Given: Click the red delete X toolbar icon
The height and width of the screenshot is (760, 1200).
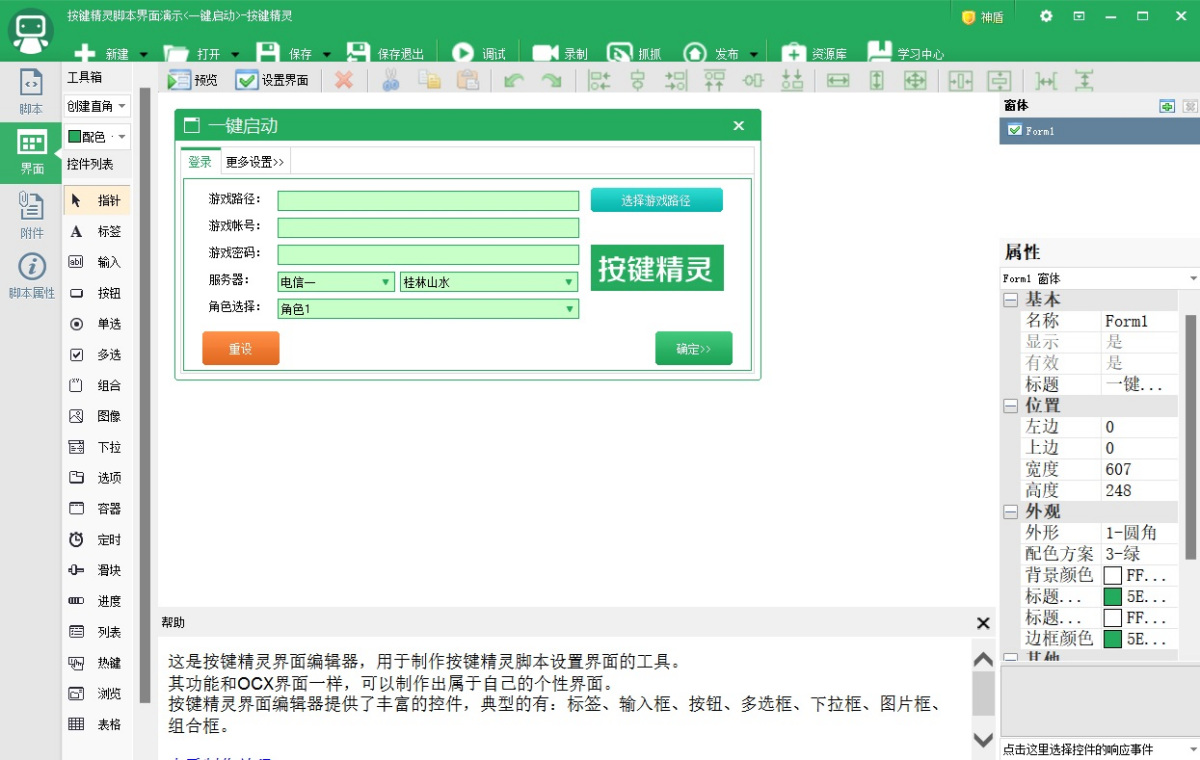Looking at the screenshot, I should tap(344, 81).
